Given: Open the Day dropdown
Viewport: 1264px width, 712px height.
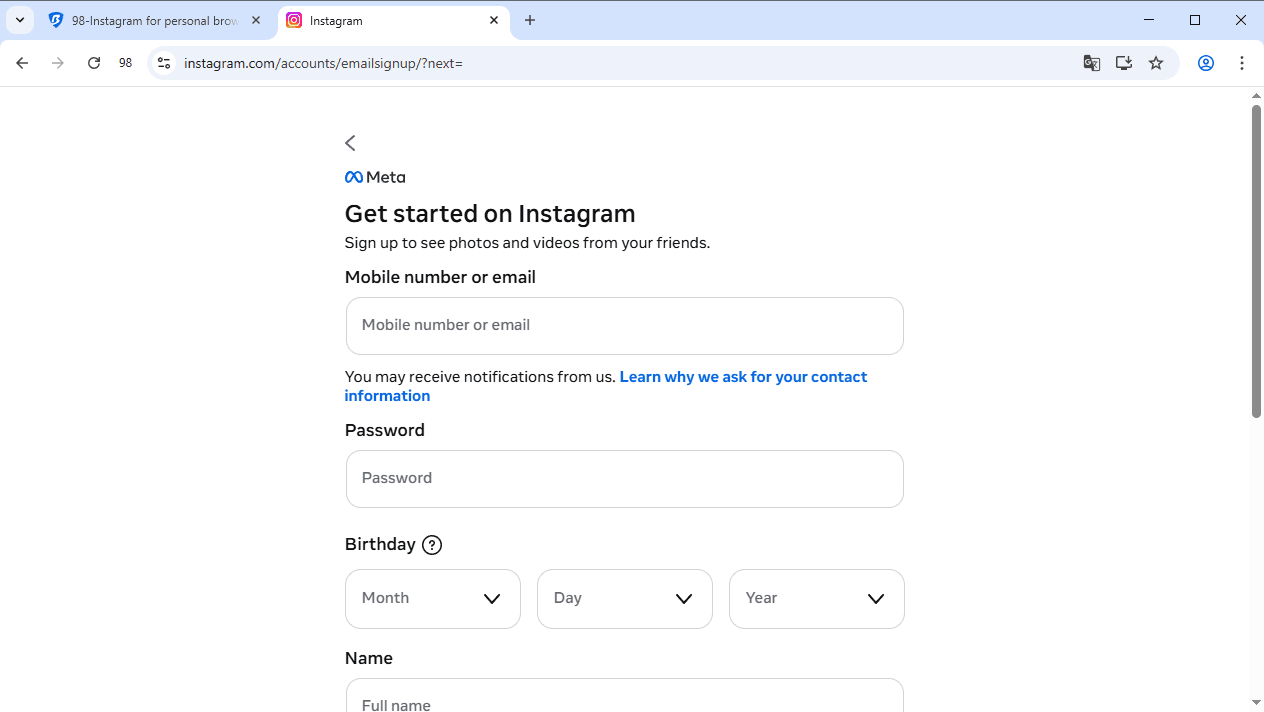Looking at the screenshot, I should (x=624, y=598).
